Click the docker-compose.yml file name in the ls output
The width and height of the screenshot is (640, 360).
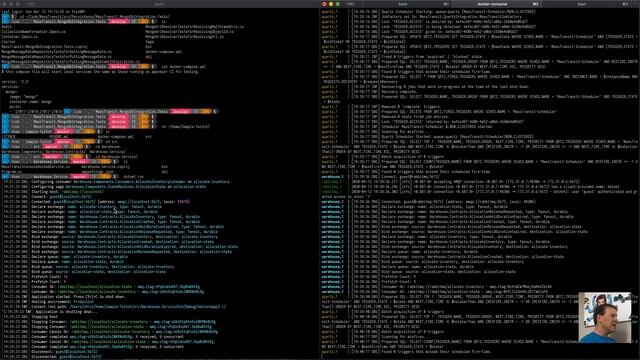[x=163, y=52]
